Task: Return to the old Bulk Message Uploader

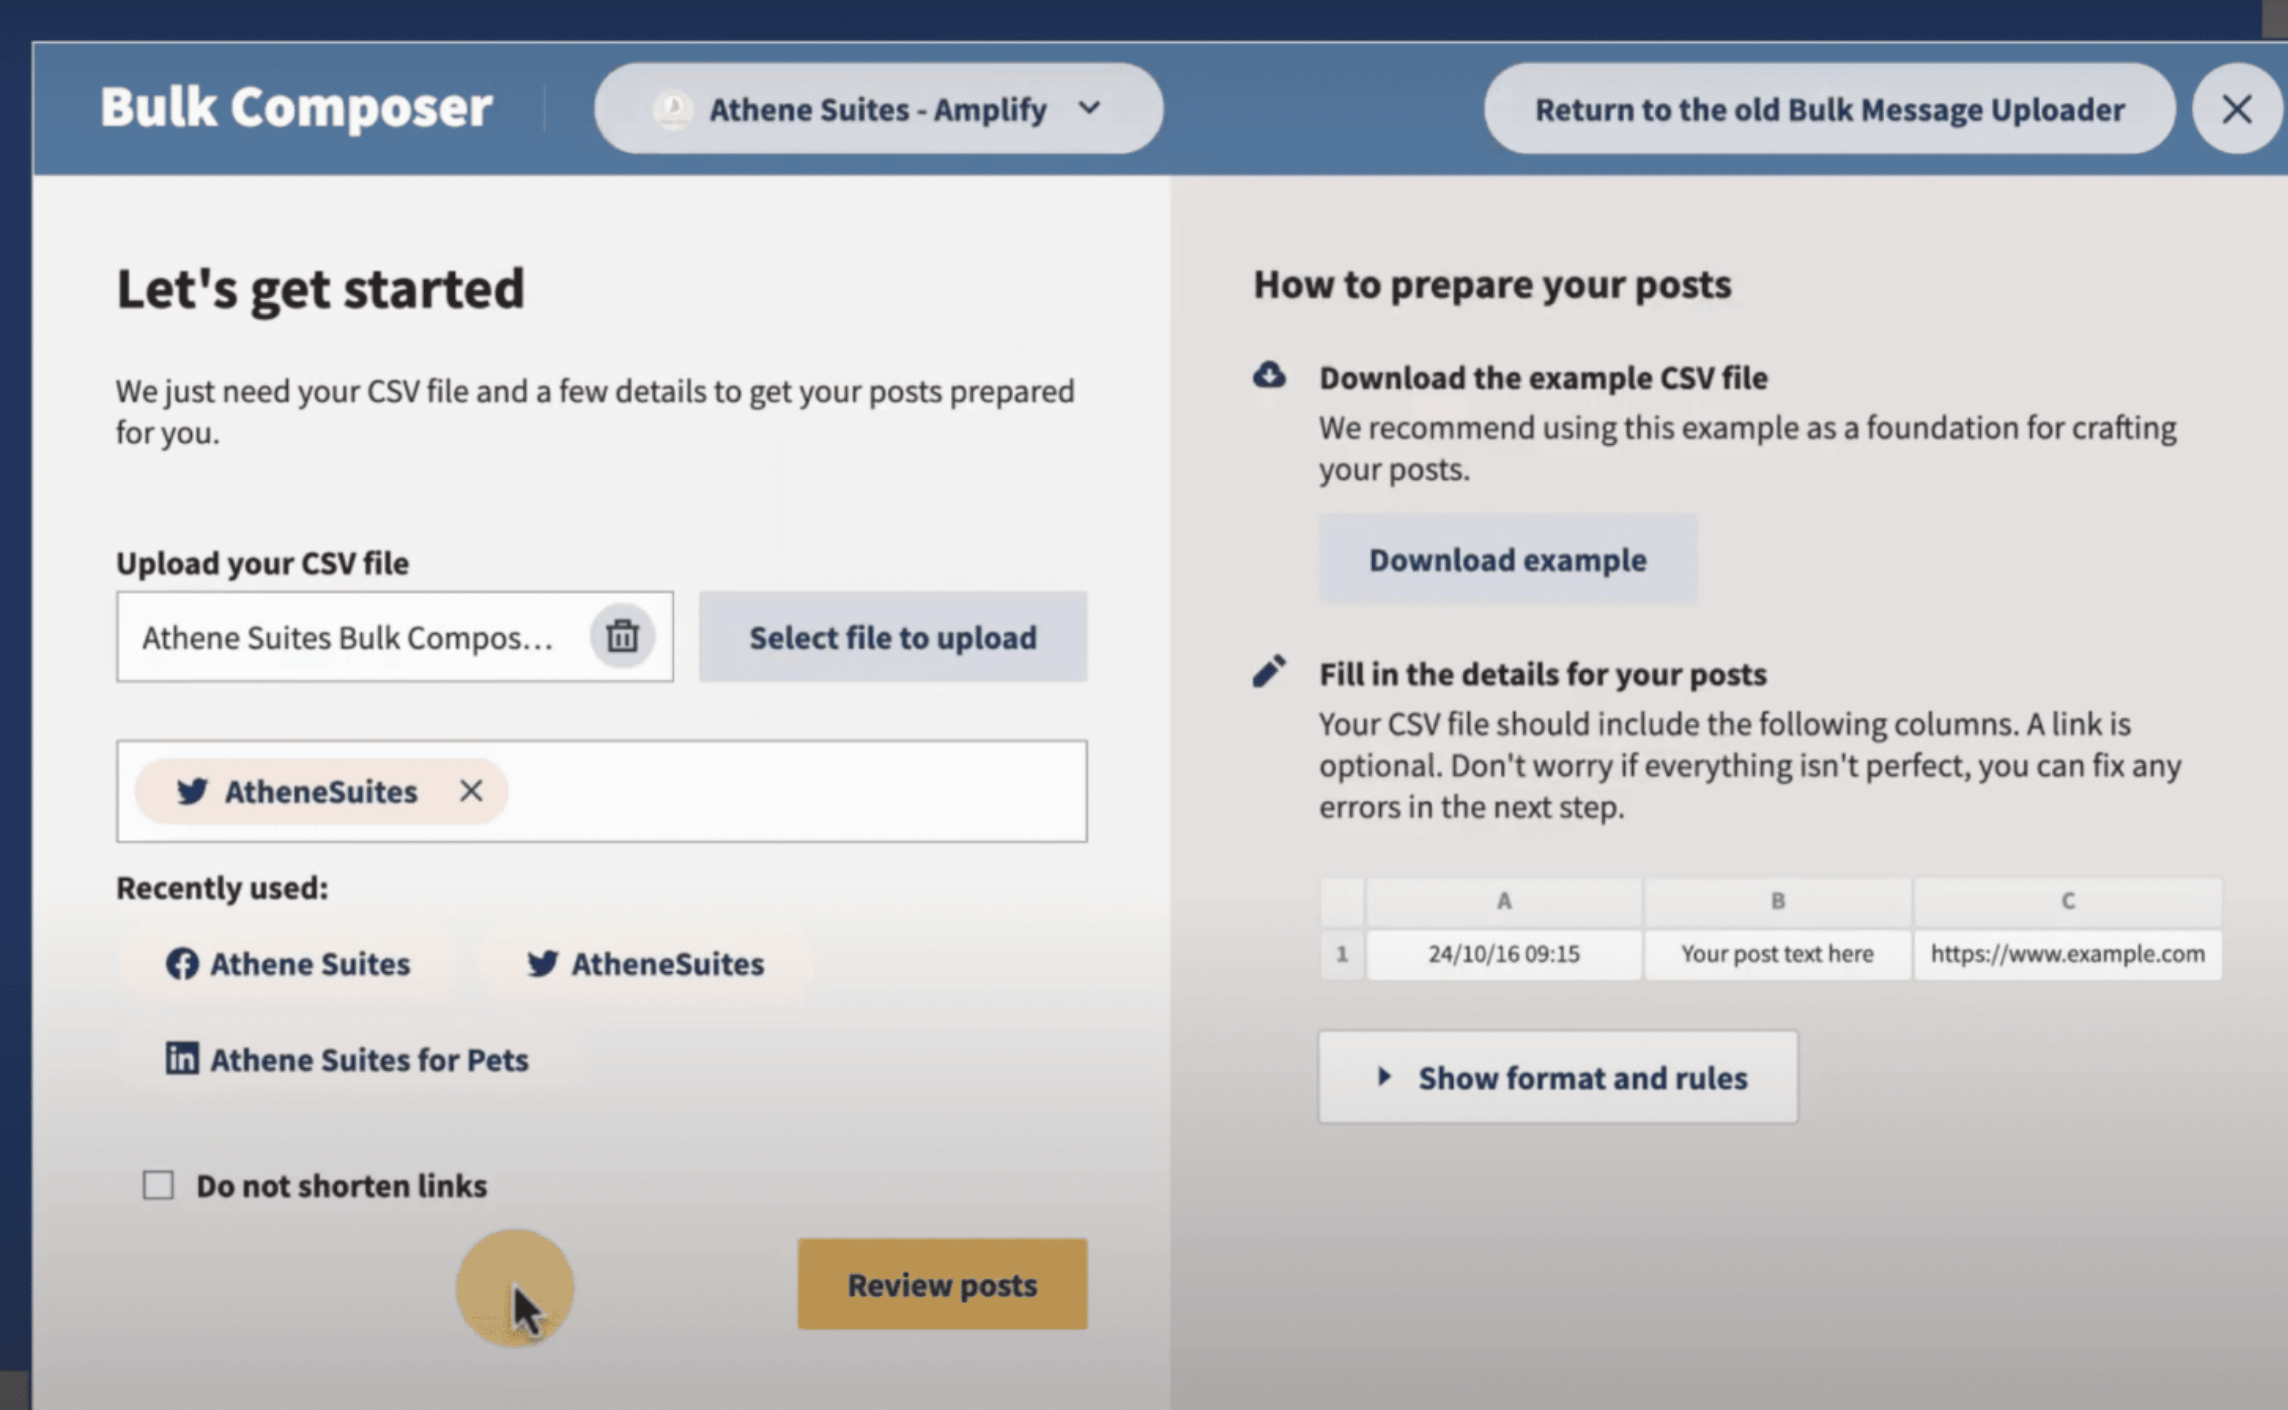Action: click(x=1829, y=109)
